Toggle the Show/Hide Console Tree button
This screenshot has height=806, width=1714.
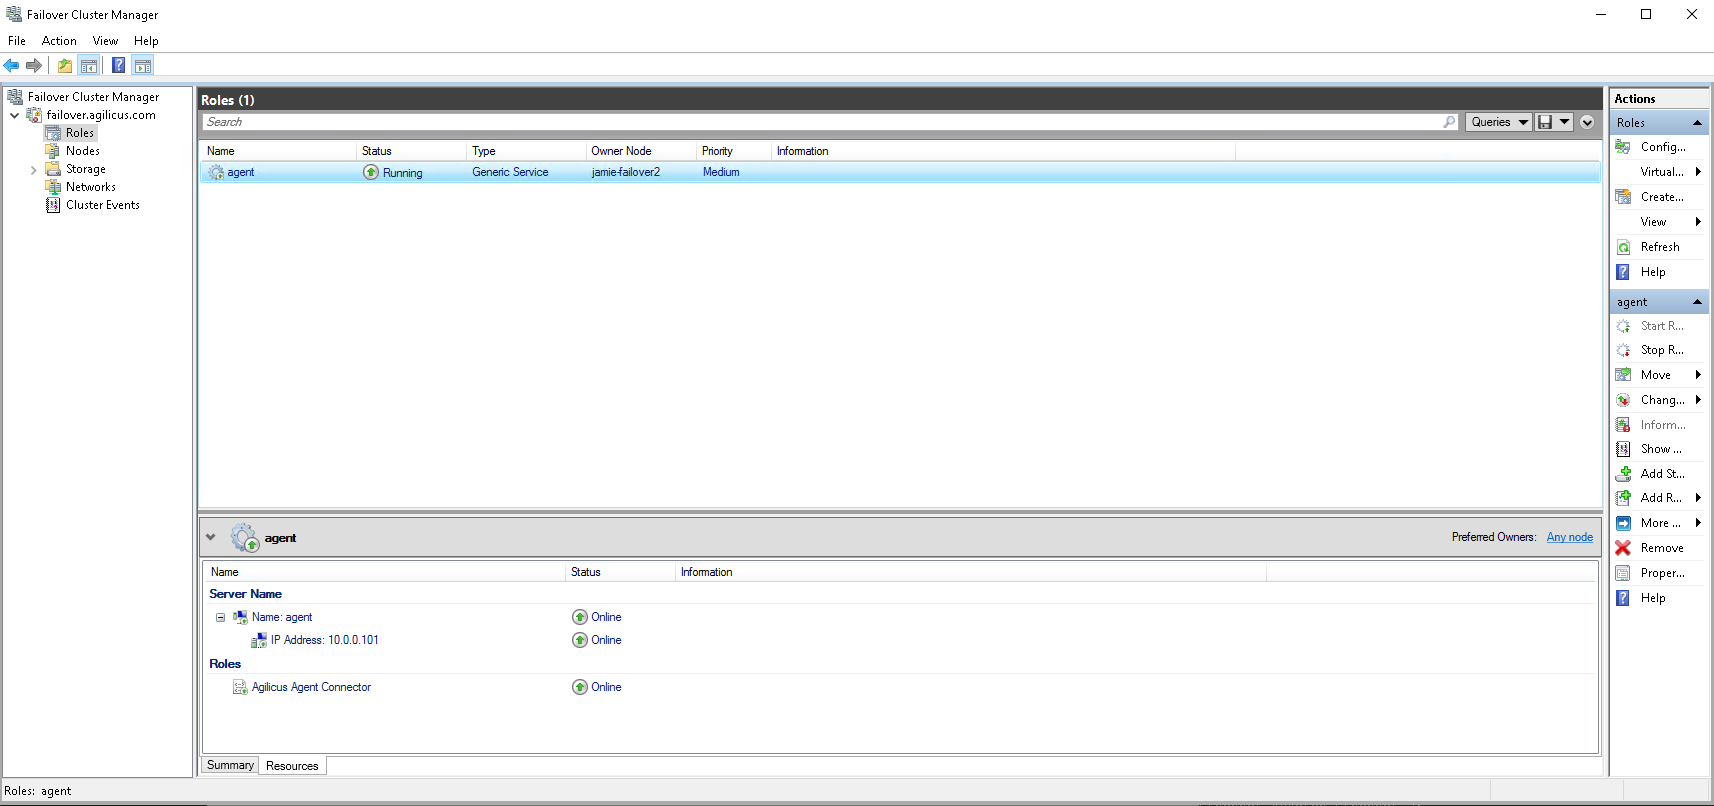click(x=89, y=66)
